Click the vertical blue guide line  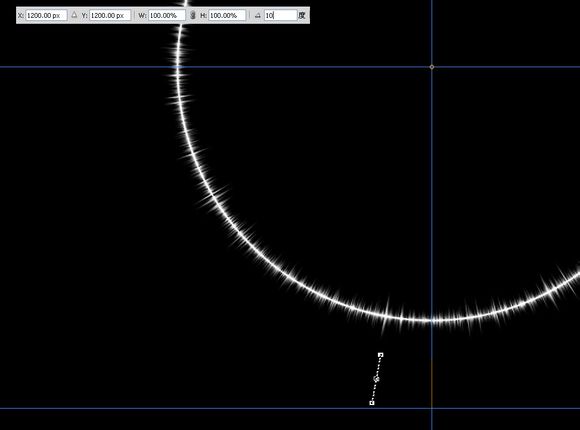pyautogui.click(x=431, y=185)
